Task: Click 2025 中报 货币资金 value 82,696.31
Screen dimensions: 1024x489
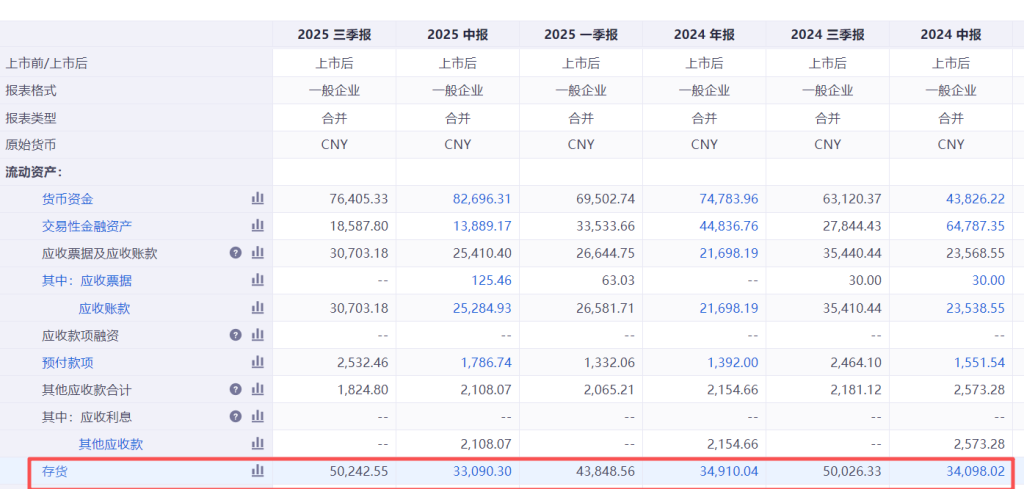Action: click(481, 199)
